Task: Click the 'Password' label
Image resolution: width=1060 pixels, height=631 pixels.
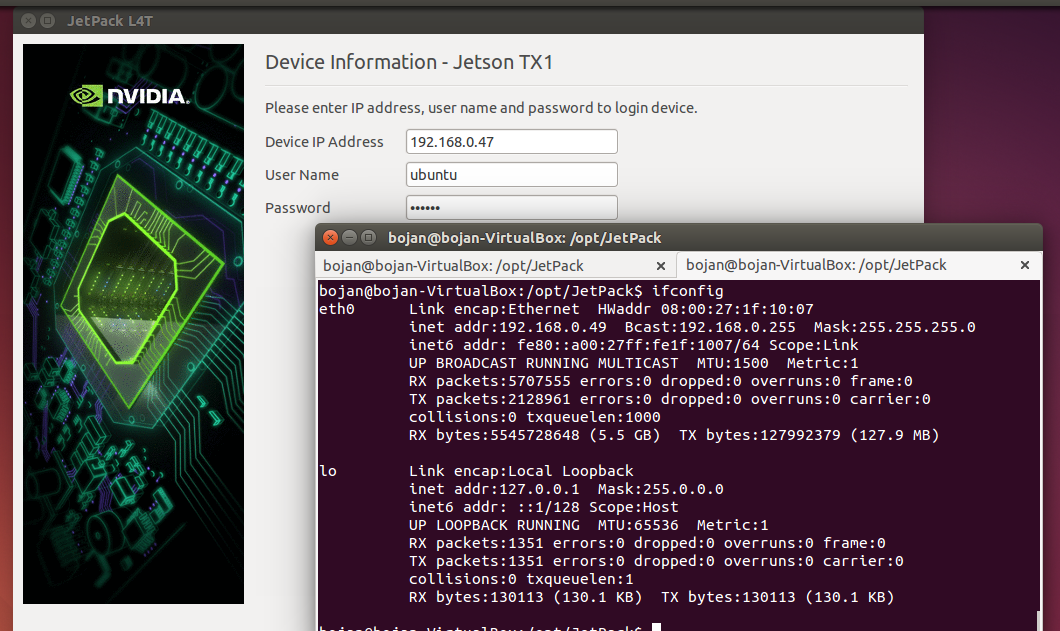Action: click(x=297, y=208)
